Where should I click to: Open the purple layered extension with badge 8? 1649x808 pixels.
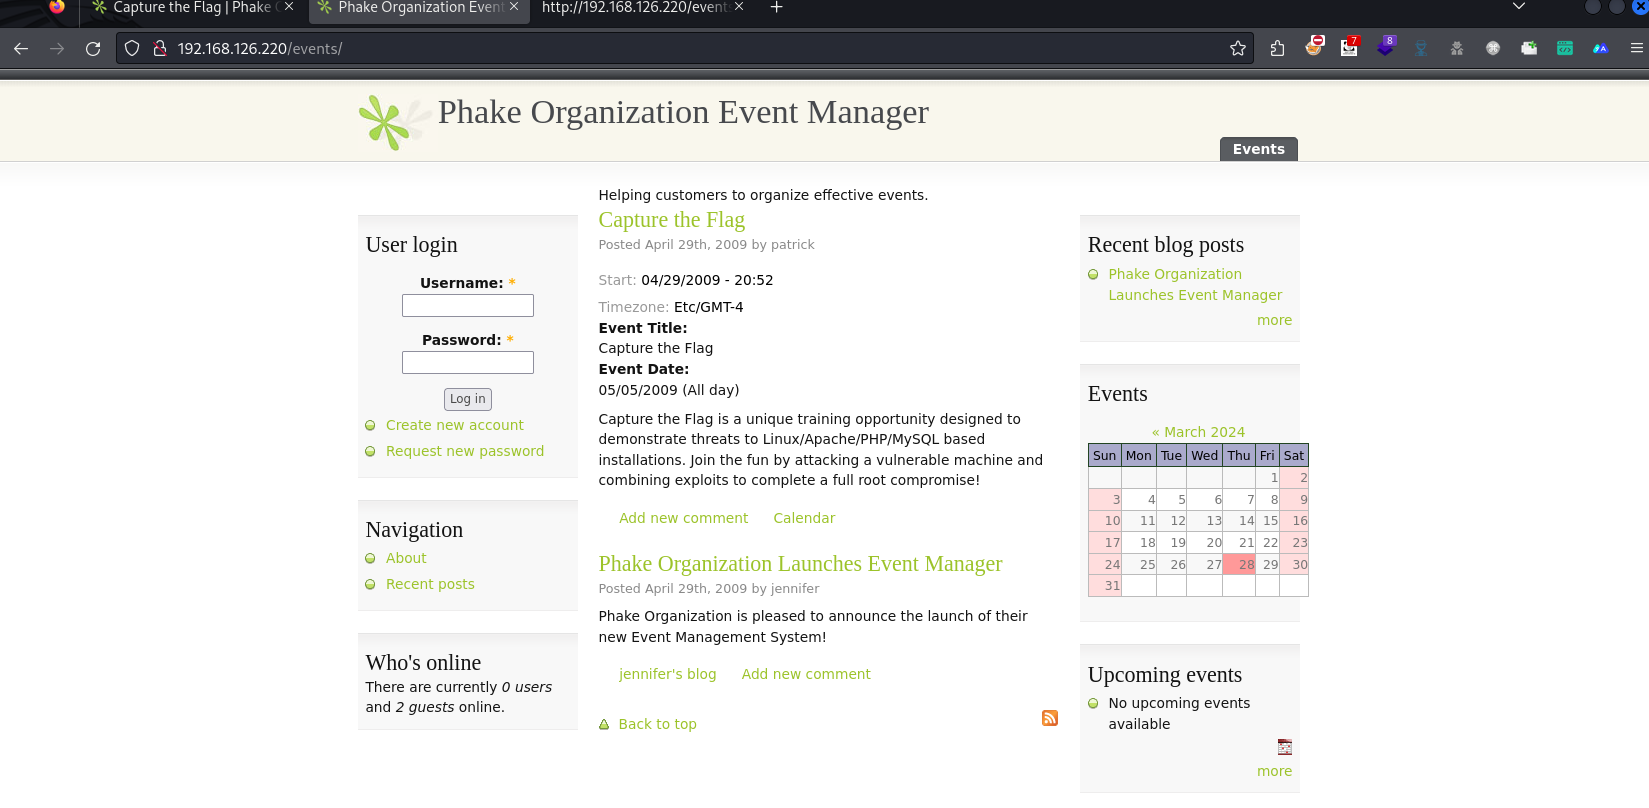click(1386, 46)
